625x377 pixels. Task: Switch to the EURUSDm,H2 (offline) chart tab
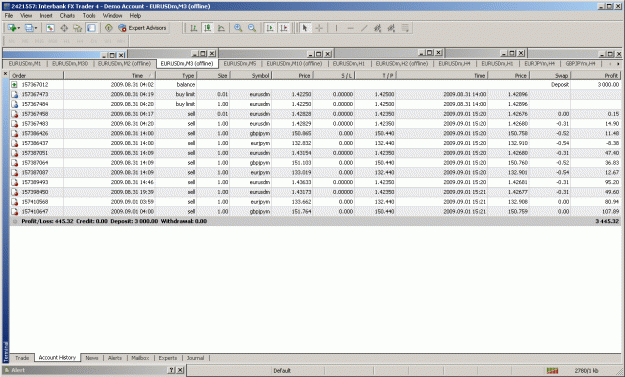pyautogui.click(x=402, y=64)
